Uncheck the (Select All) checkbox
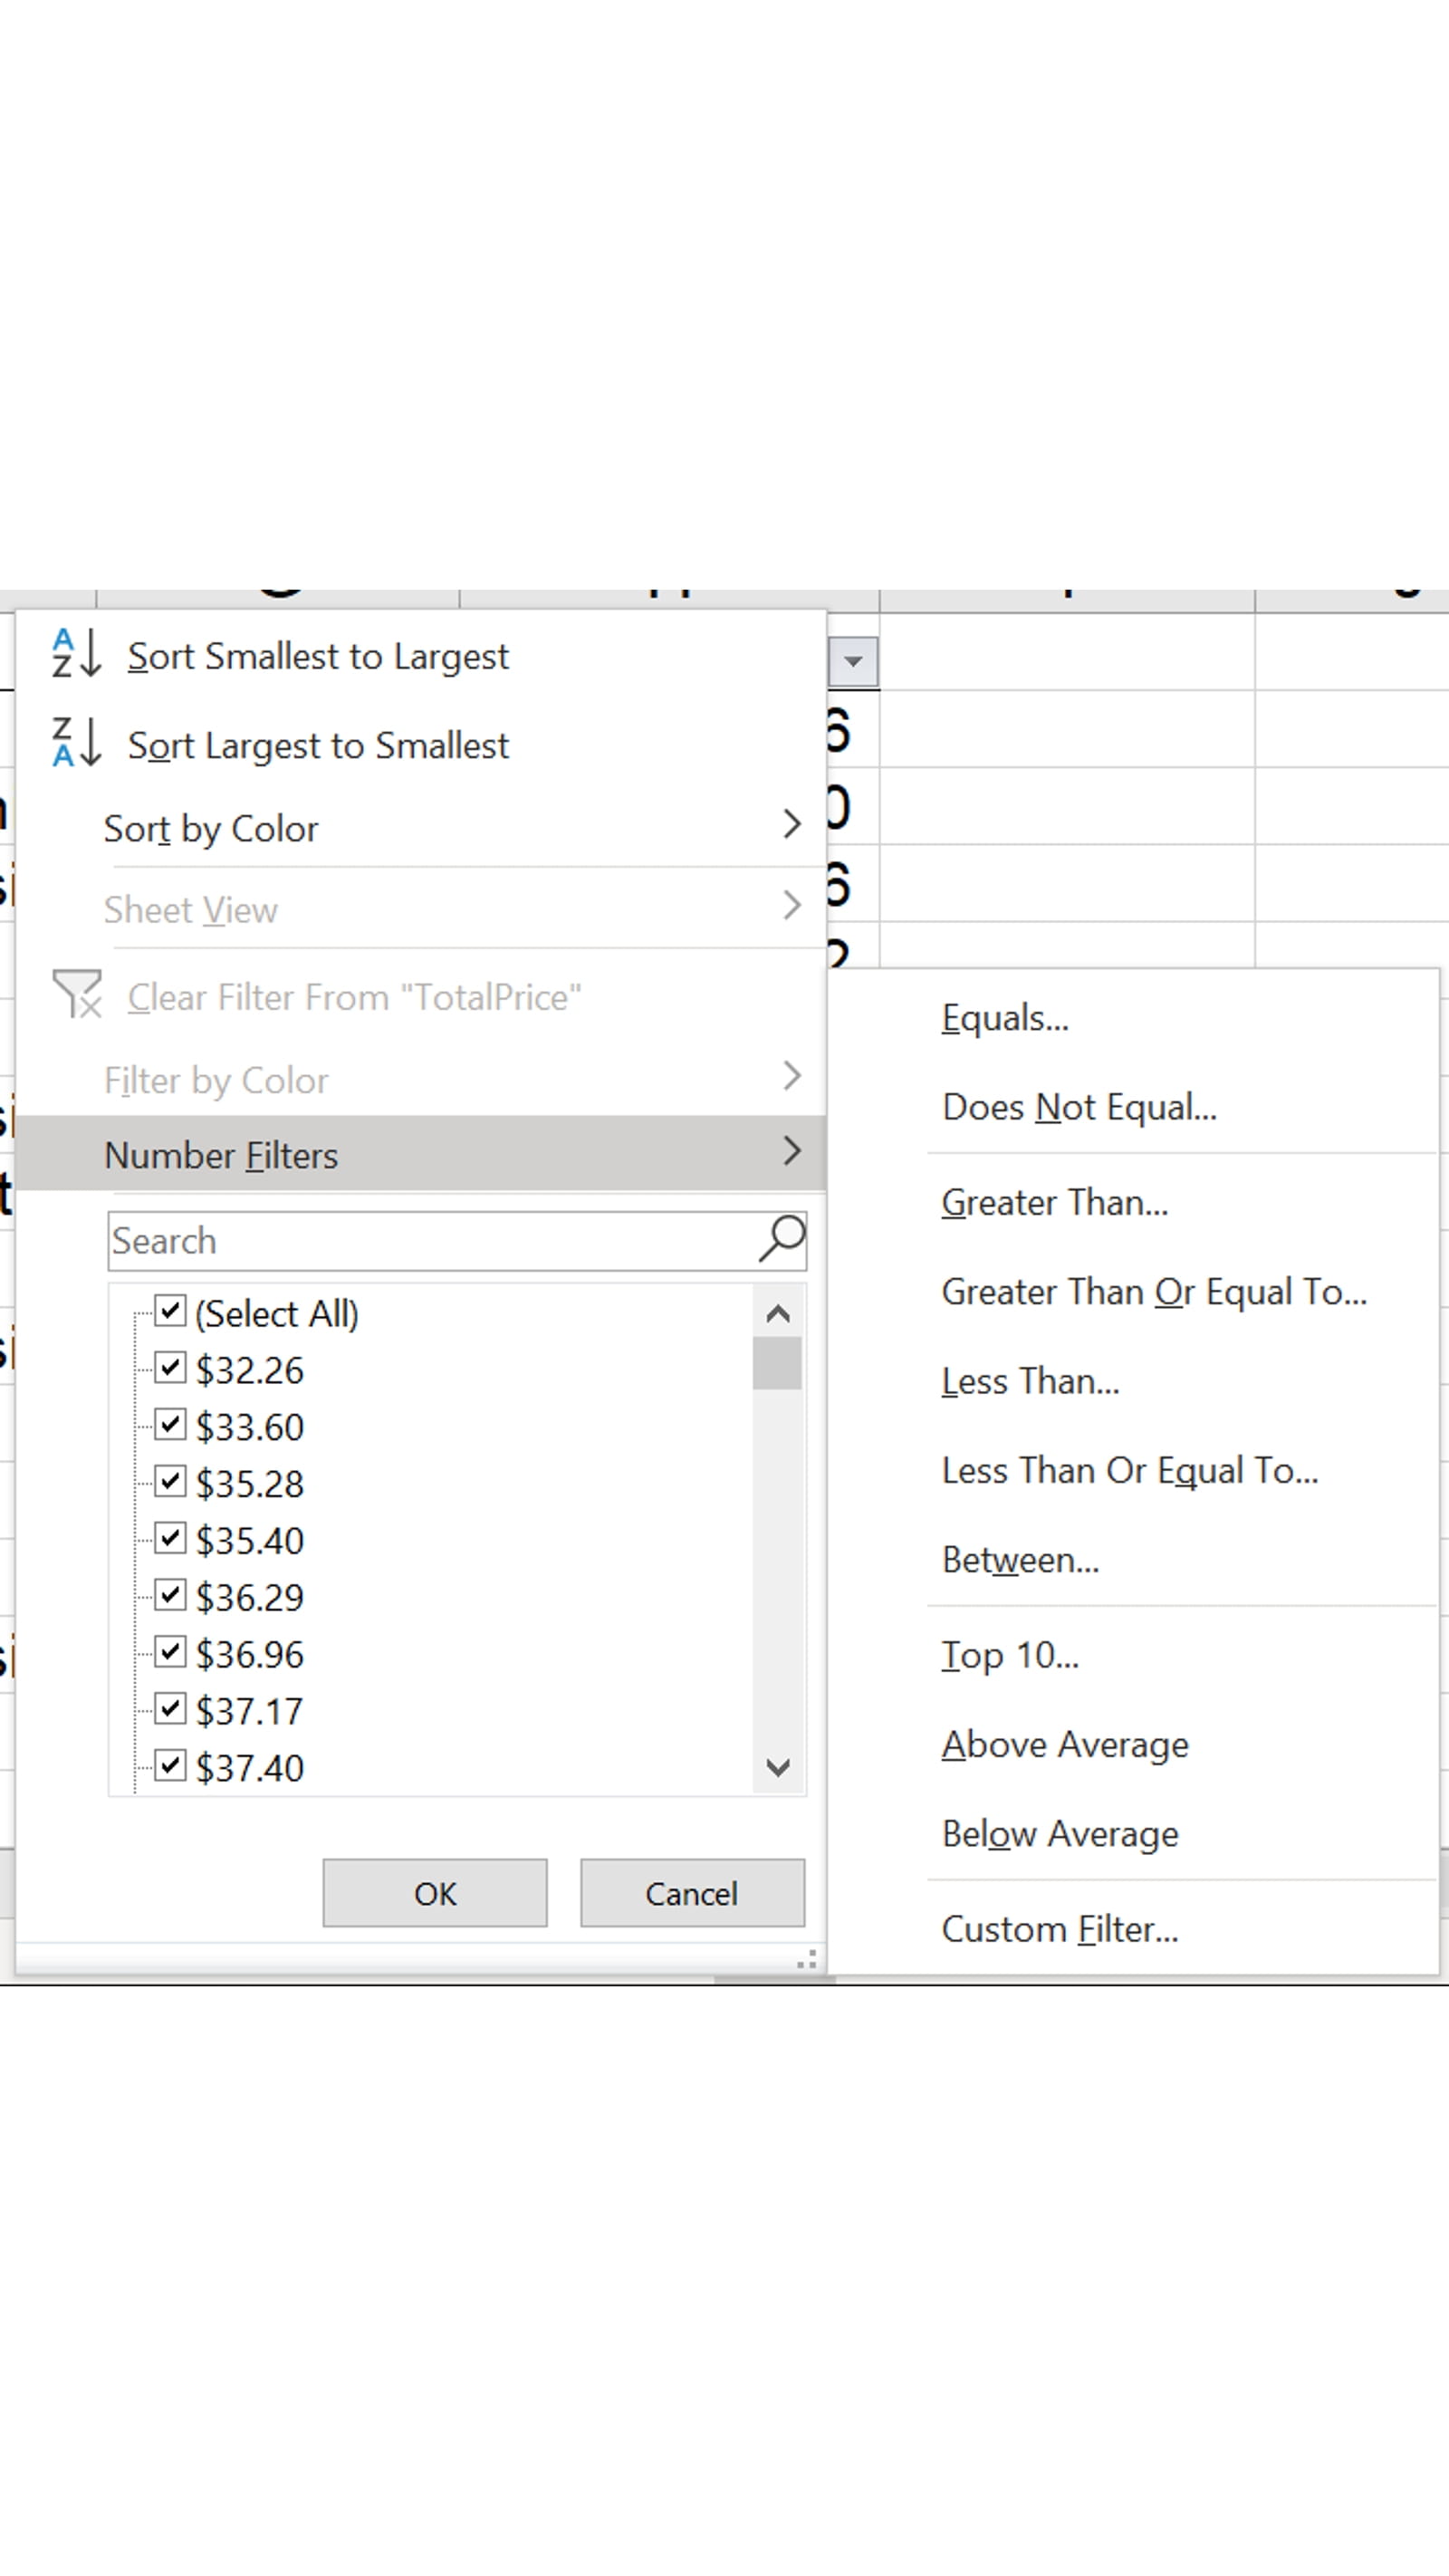Screen dimensions: 1449x2576 click(171, 1310)
